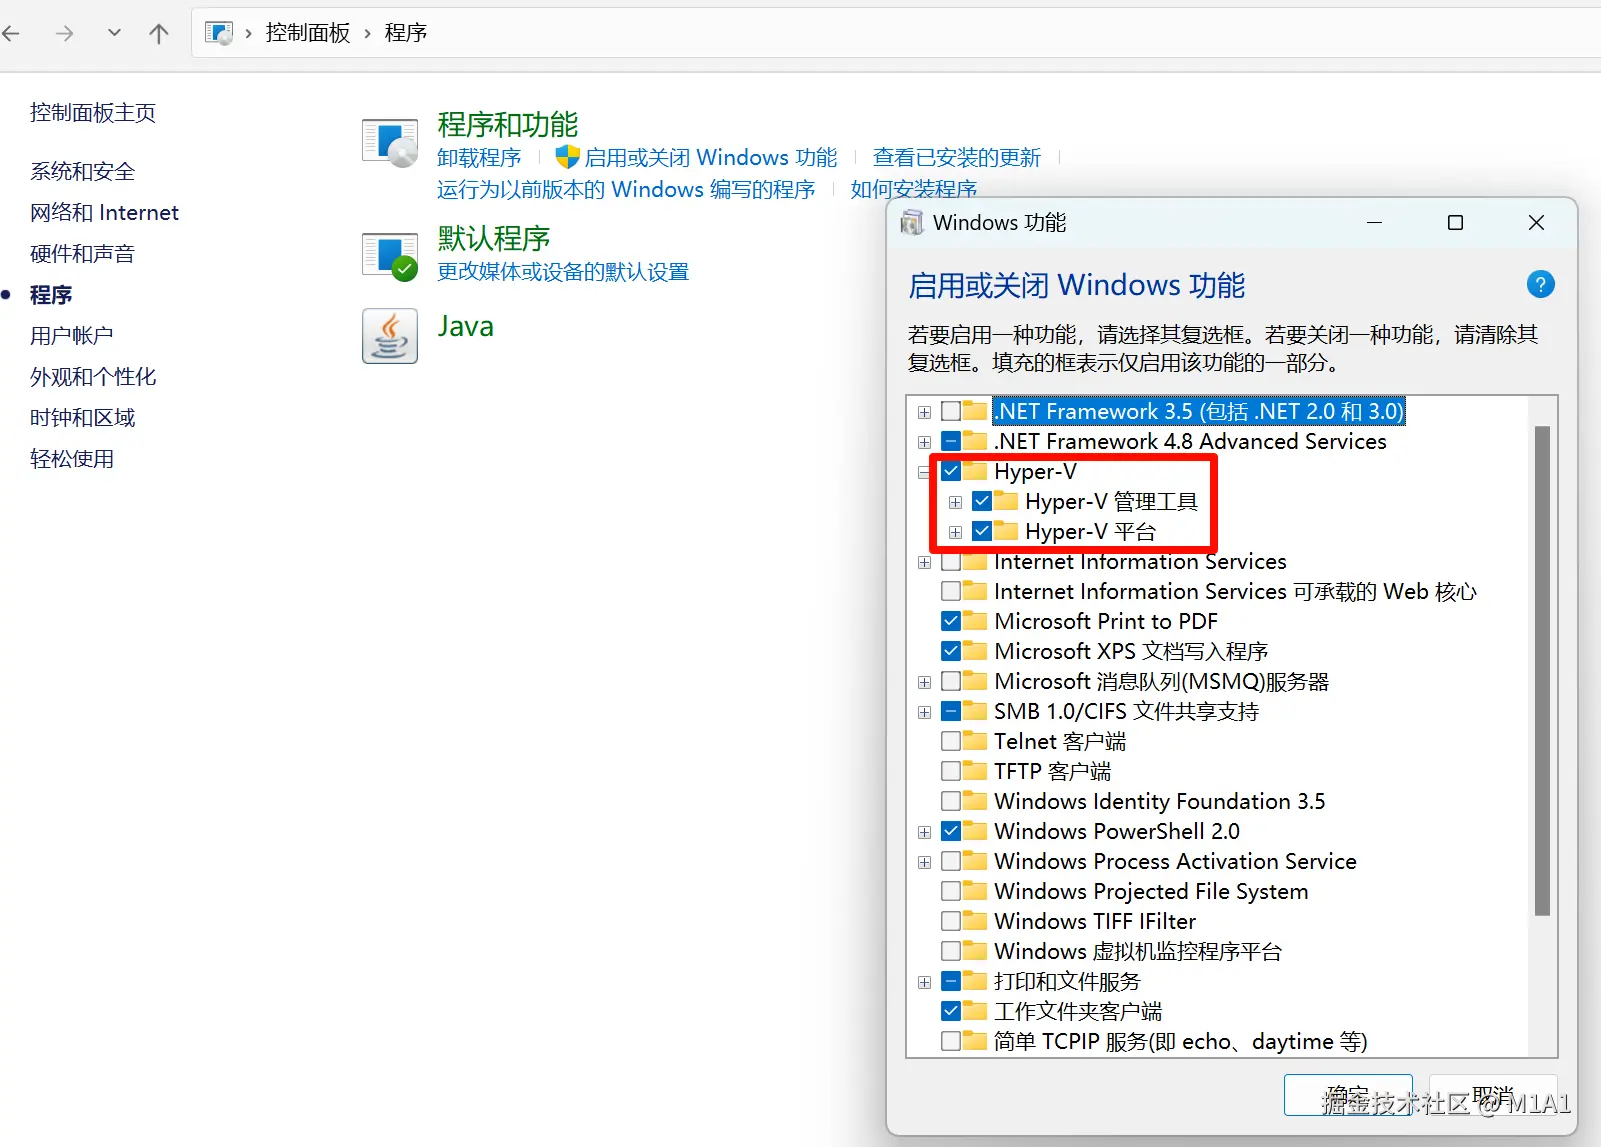
Task: Open 系统和安全 category
Action: [x=82, y=172]
